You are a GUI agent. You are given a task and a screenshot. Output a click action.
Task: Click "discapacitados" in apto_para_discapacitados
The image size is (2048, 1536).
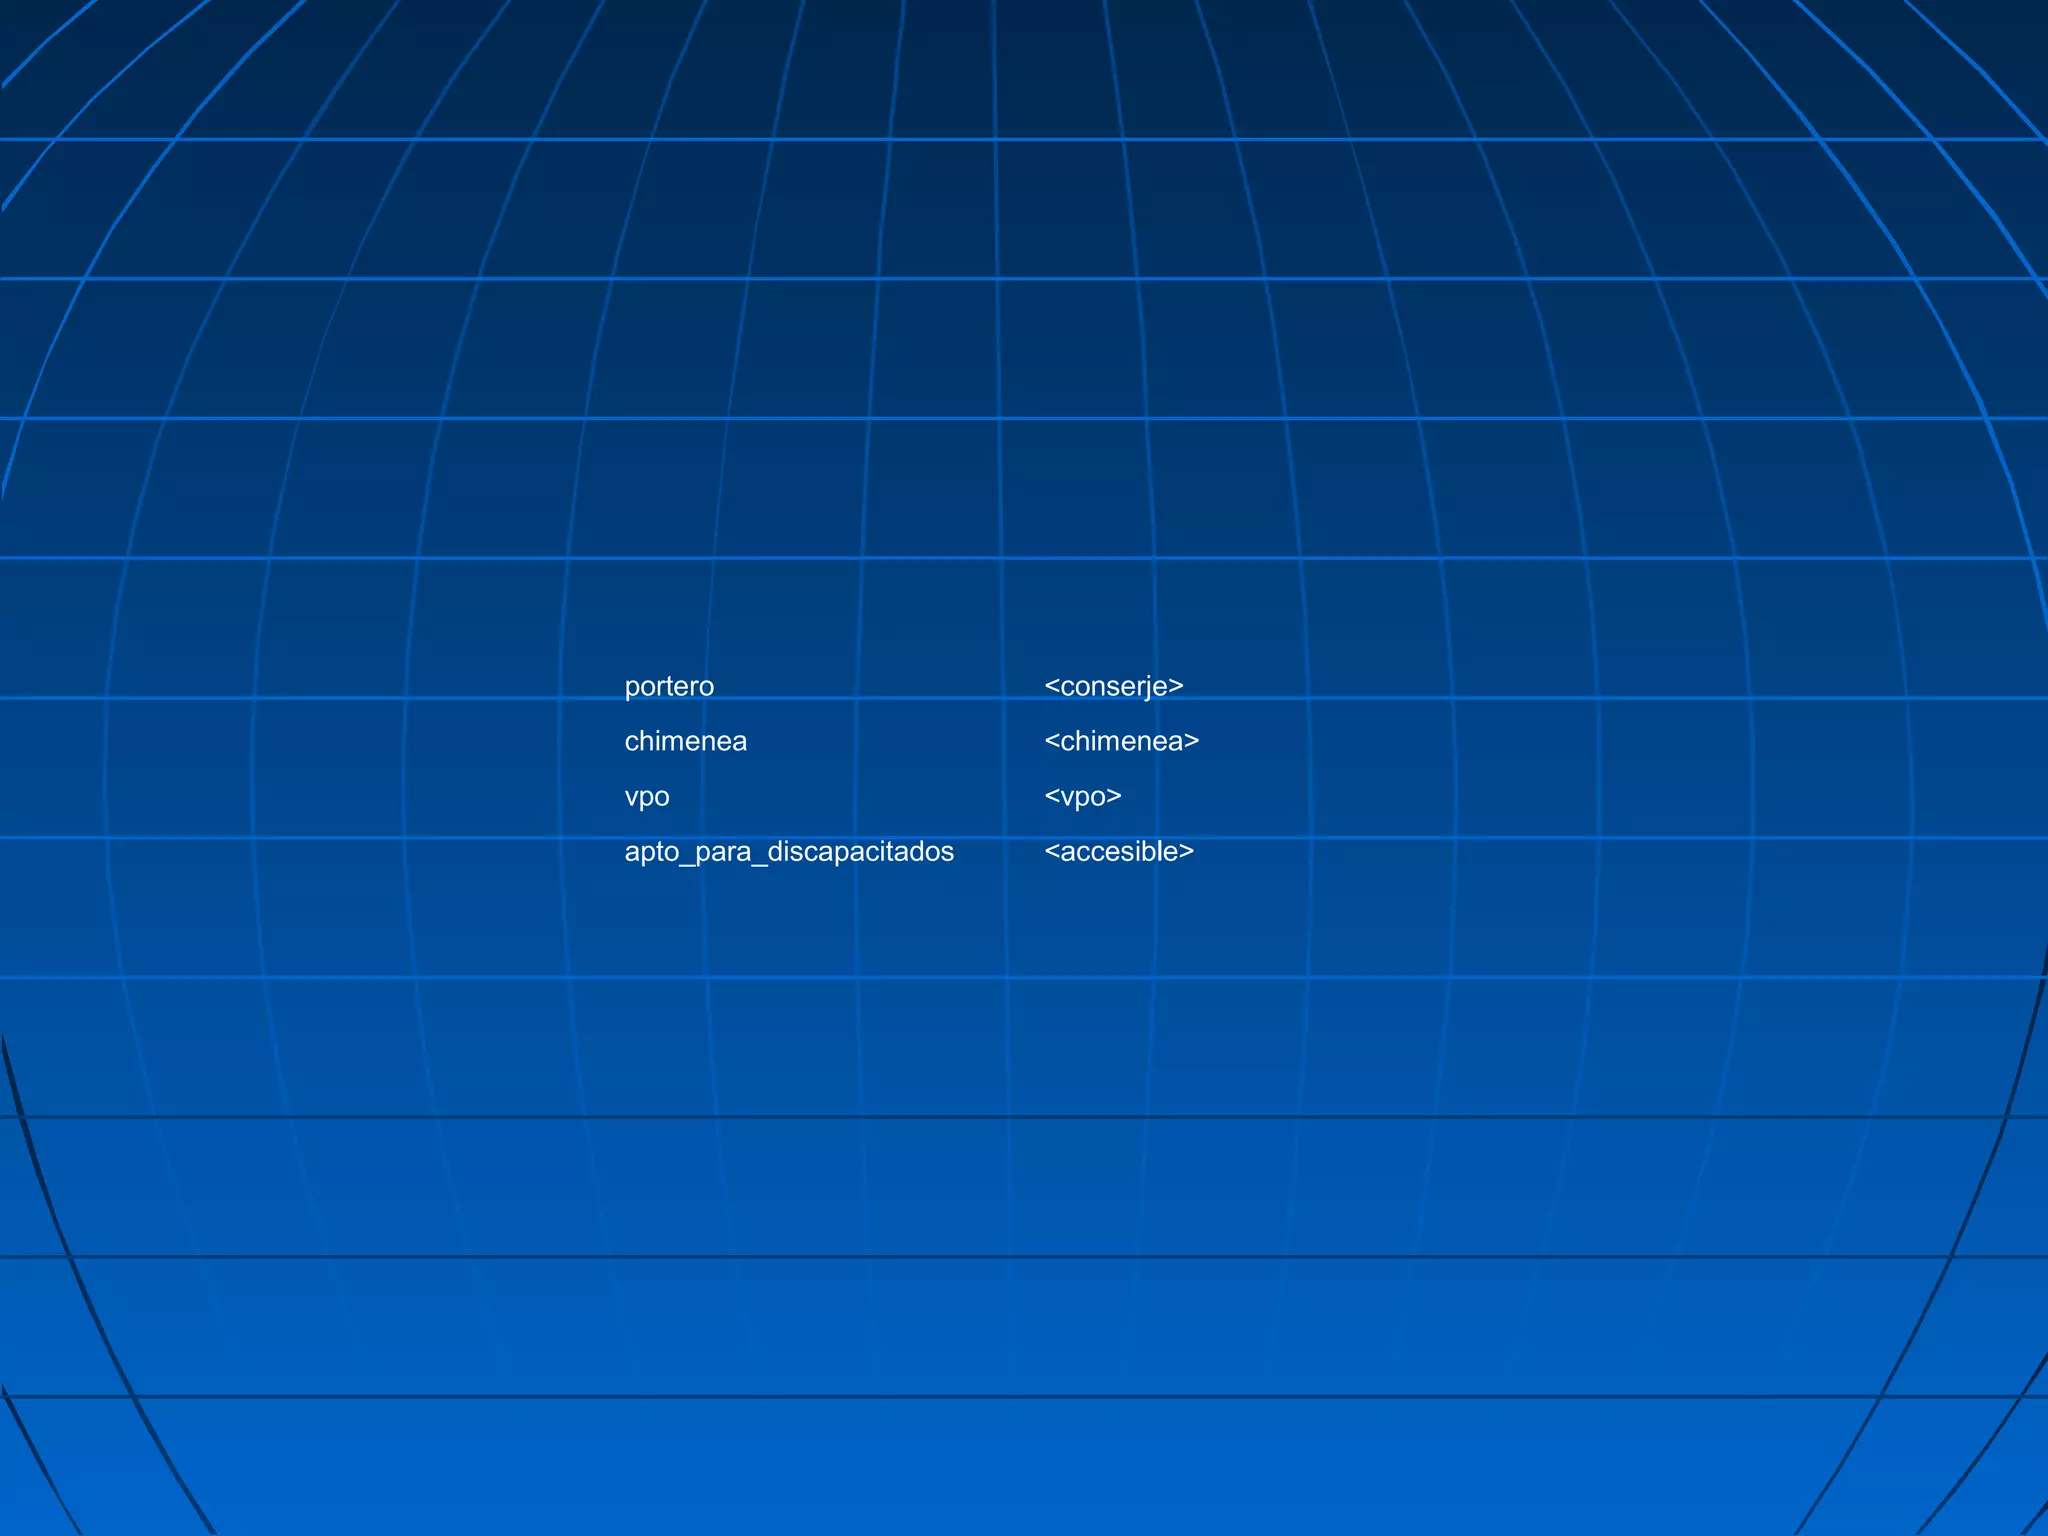click(860, 852)
